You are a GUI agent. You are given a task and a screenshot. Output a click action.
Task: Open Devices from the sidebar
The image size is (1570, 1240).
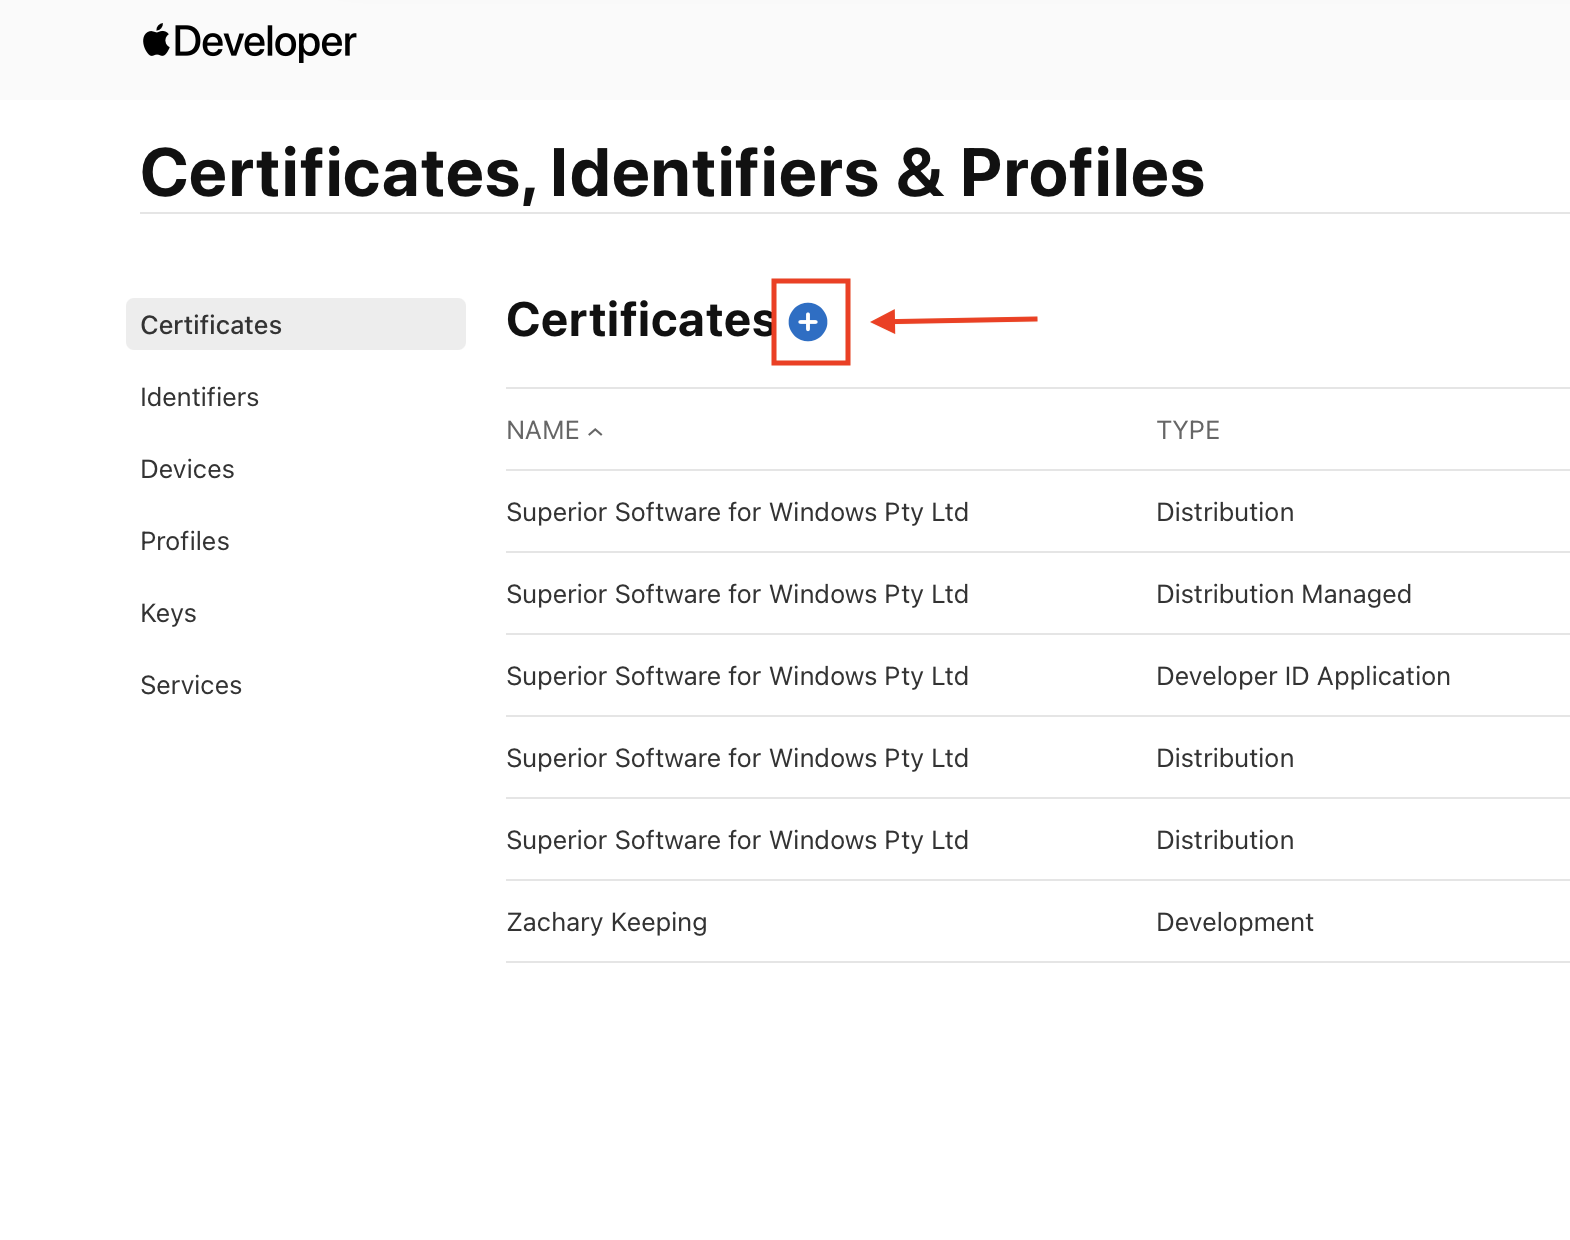coord(187,469)
